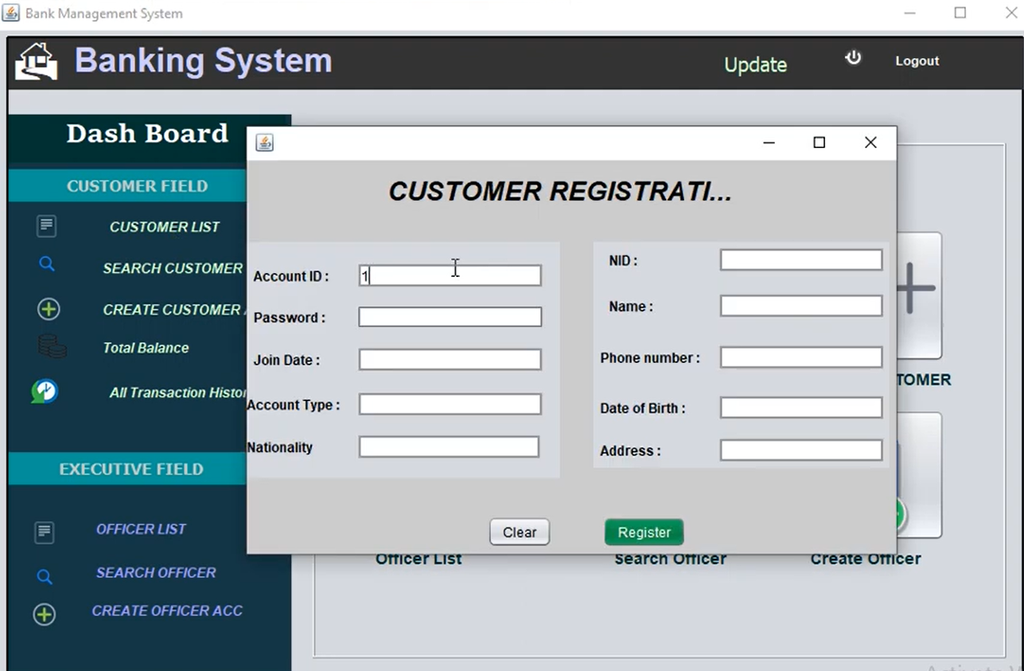Click the large plus card behind the dialog

[919, 295]
